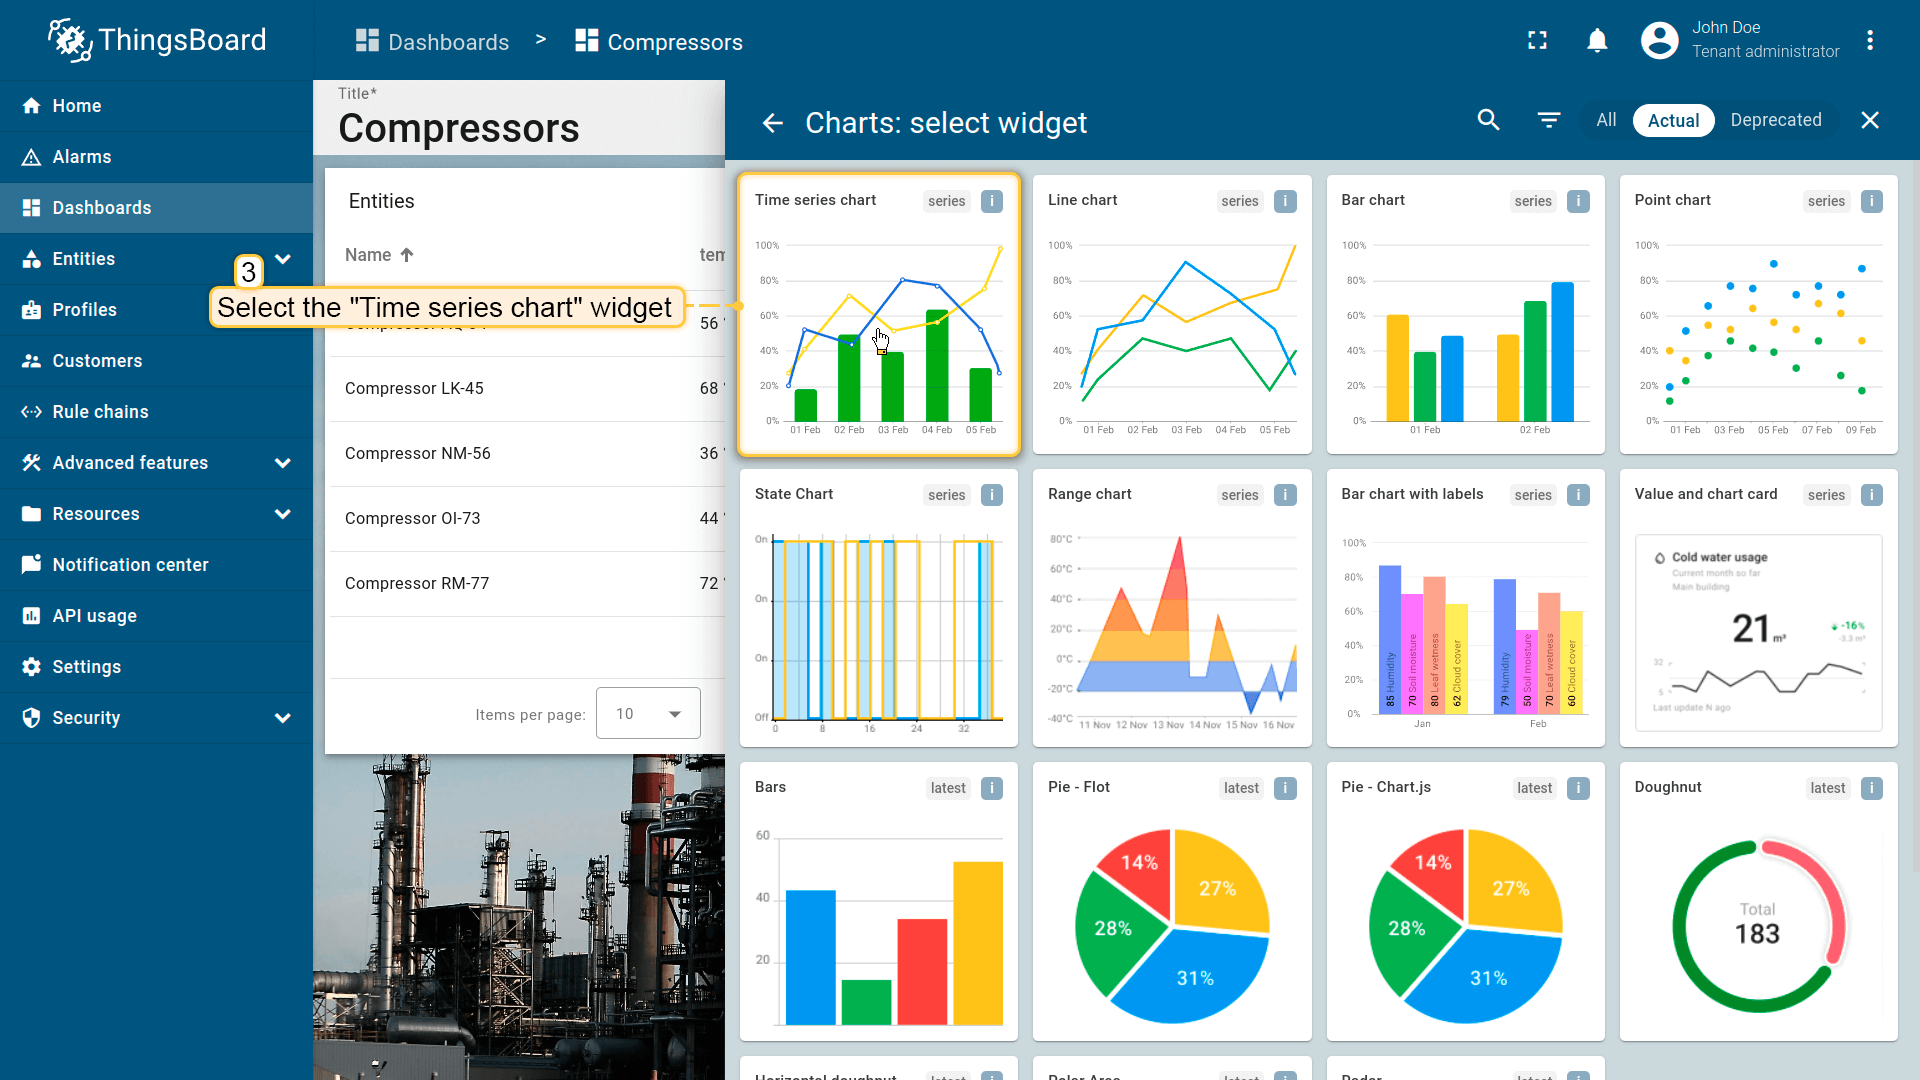Click the search icon in widget panel
The width and height of the screenshot is (1920, 1080).
coord(1488,120)
